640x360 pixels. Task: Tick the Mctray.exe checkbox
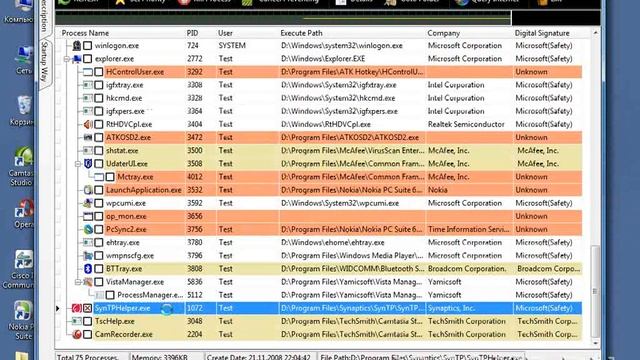pyautogui.click(x=110, y=177)
